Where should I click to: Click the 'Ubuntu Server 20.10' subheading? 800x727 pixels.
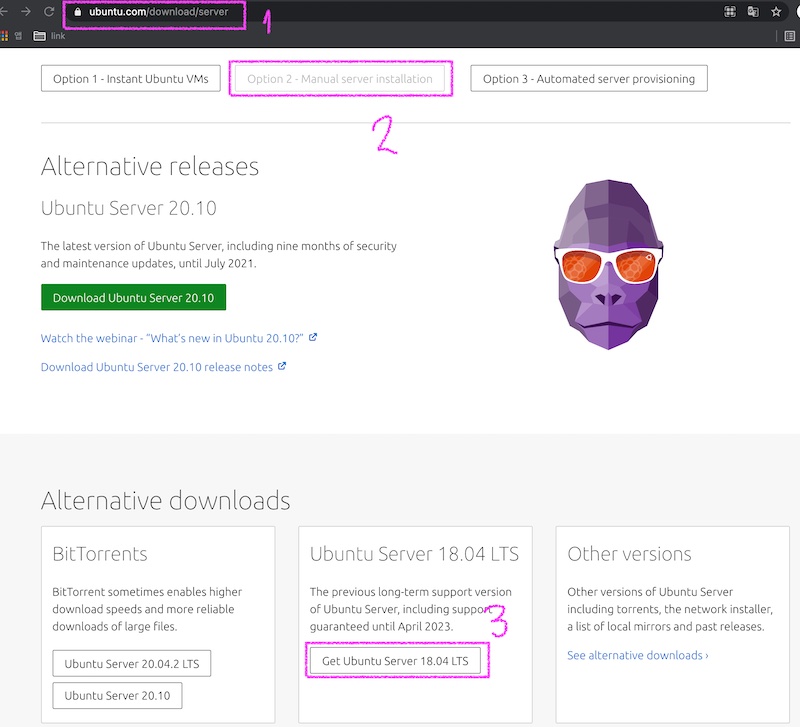[x=129, y=208]
